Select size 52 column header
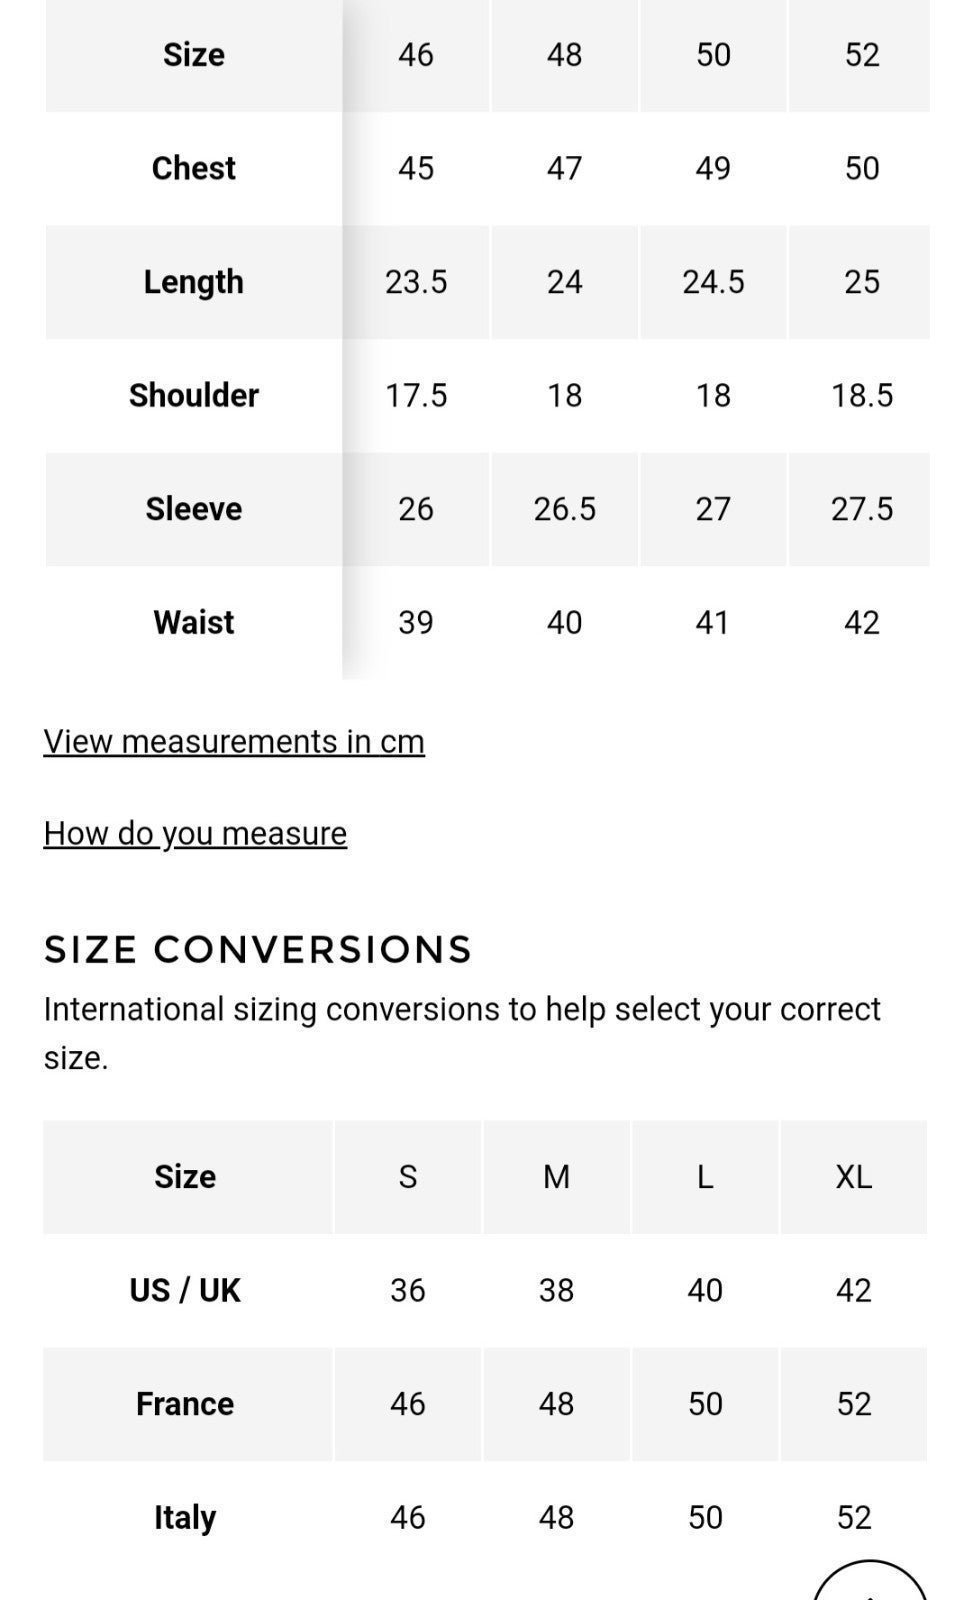 (x=861, y=55)
